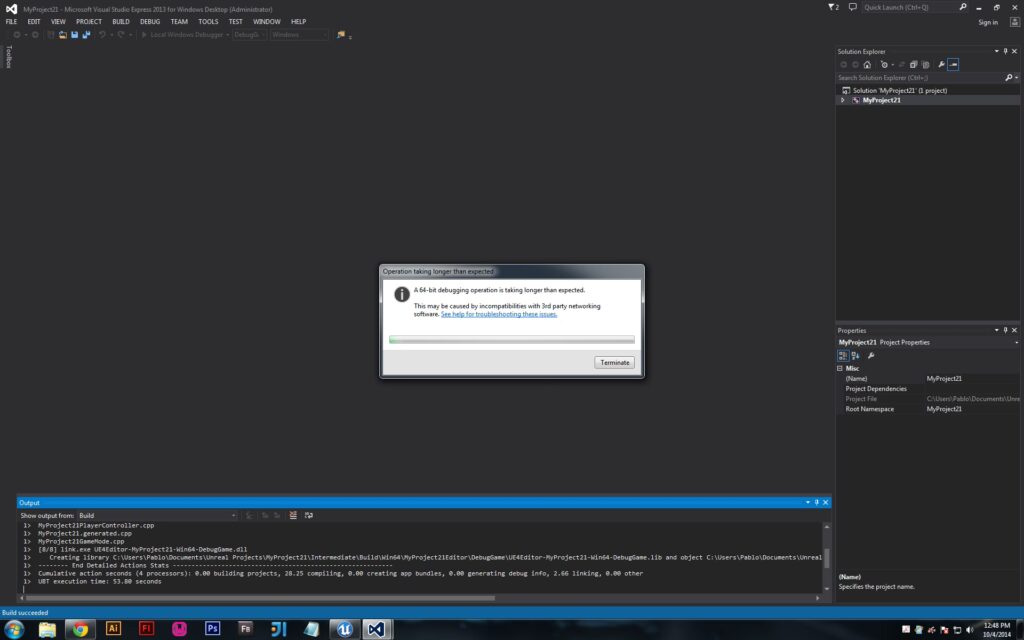Open the BUILD menu
Screen dimensions: 1024x640
120,21
